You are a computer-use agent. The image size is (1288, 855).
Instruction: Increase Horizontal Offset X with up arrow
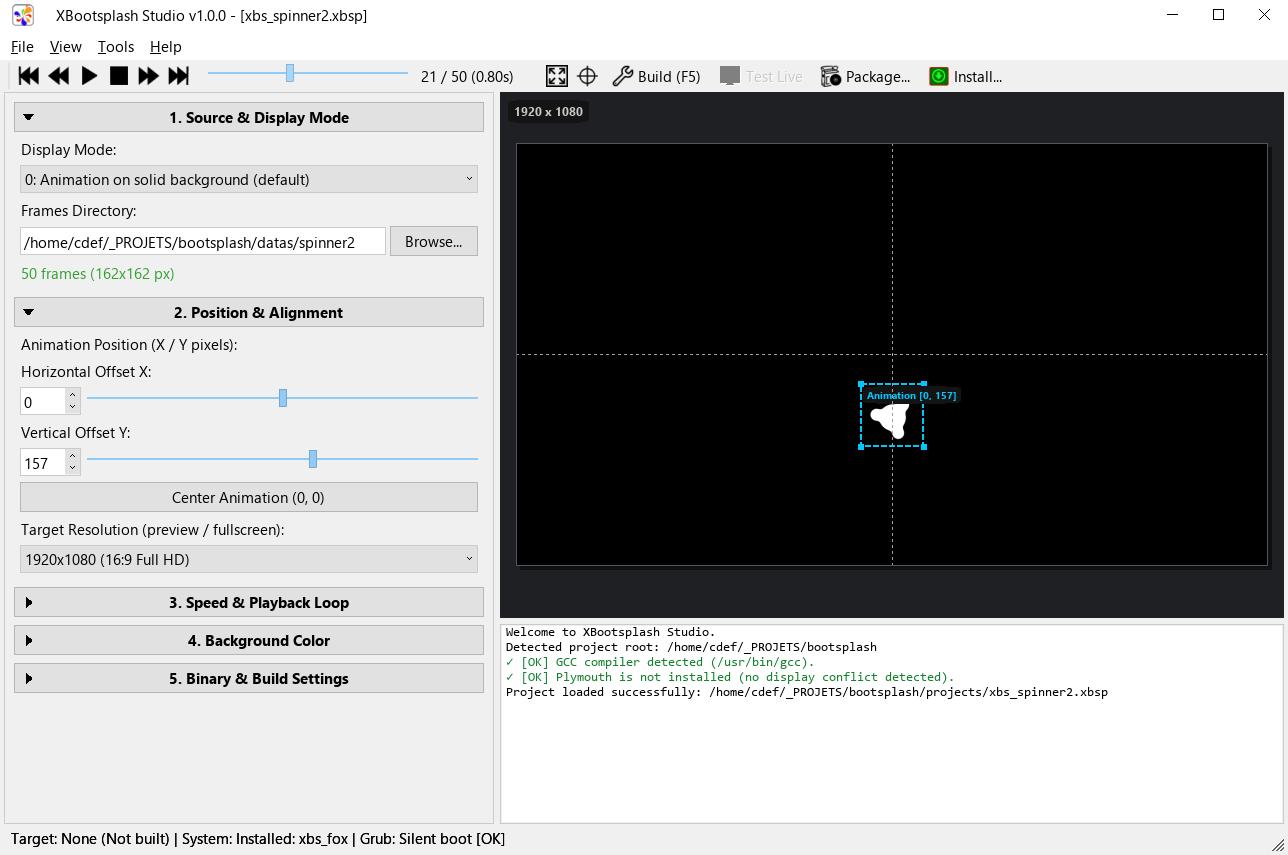coord(73,395)
